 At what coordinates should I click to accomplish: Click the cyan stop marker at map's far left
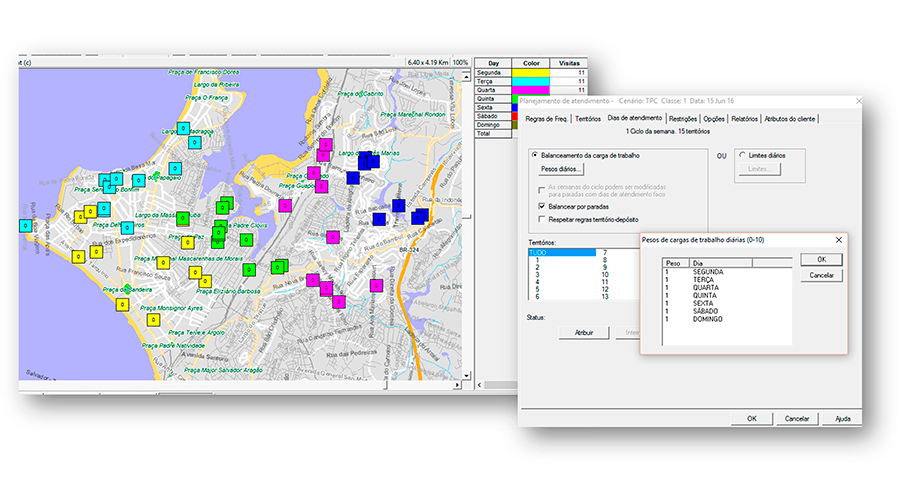[x=26, y=226]
